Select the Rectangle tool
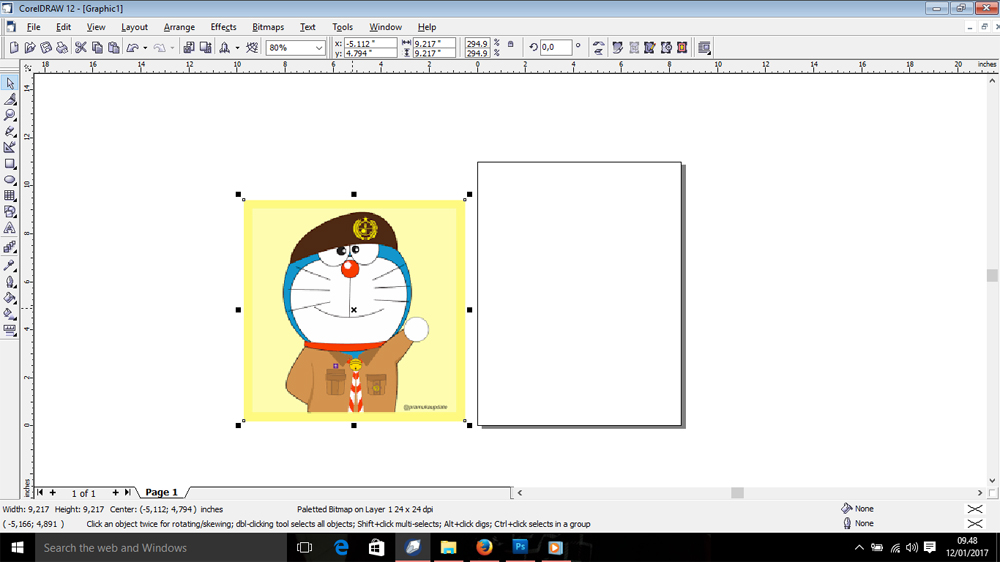This screenshot has width=1000, height=562. pyautogui.click(x=10, y=164)
